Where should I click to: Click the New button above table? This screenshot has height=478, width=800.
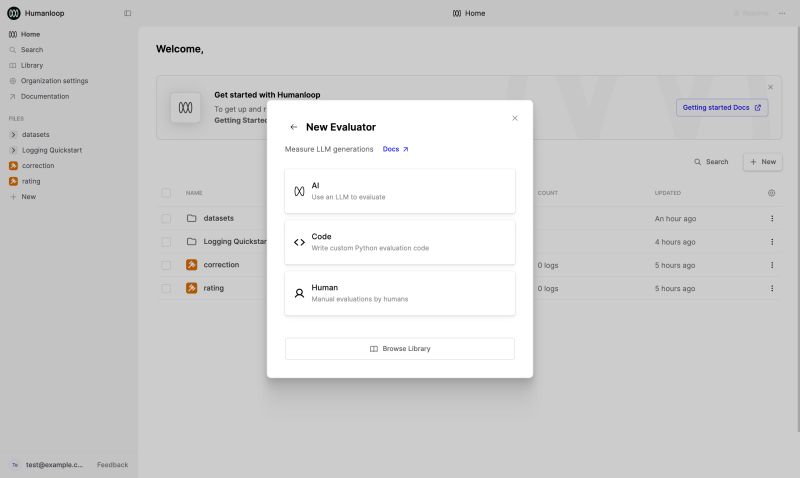coord(763,162)
